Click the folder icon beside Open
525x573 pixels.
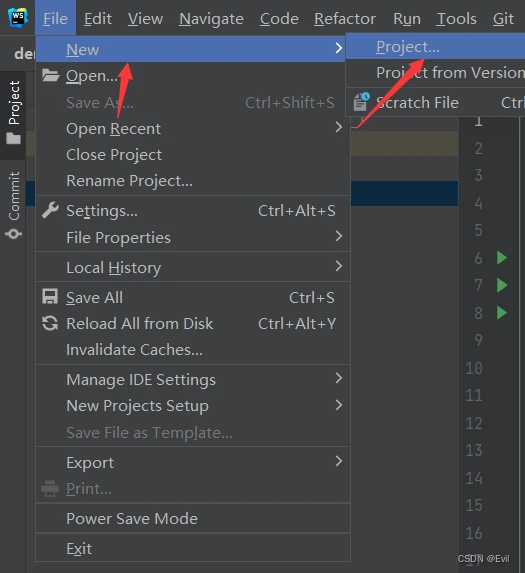pyautogui.click(x=50, y=75)
